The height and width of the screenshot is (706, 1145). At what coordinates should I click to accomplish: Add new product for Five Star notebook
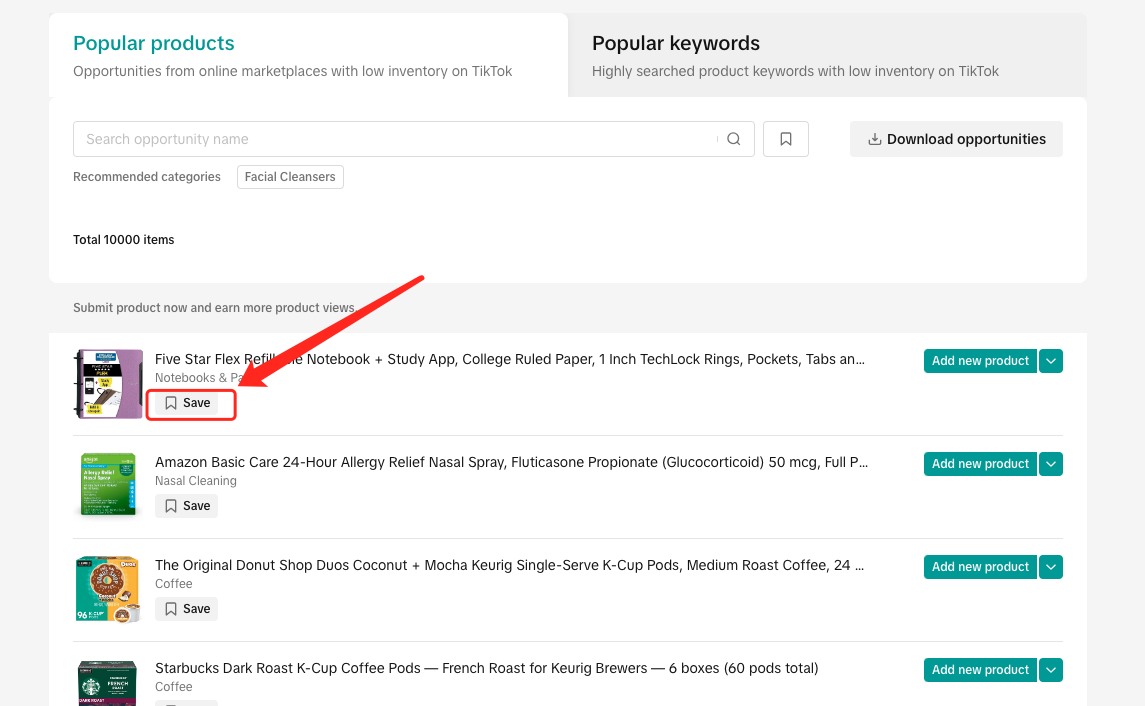click(980, 361)
